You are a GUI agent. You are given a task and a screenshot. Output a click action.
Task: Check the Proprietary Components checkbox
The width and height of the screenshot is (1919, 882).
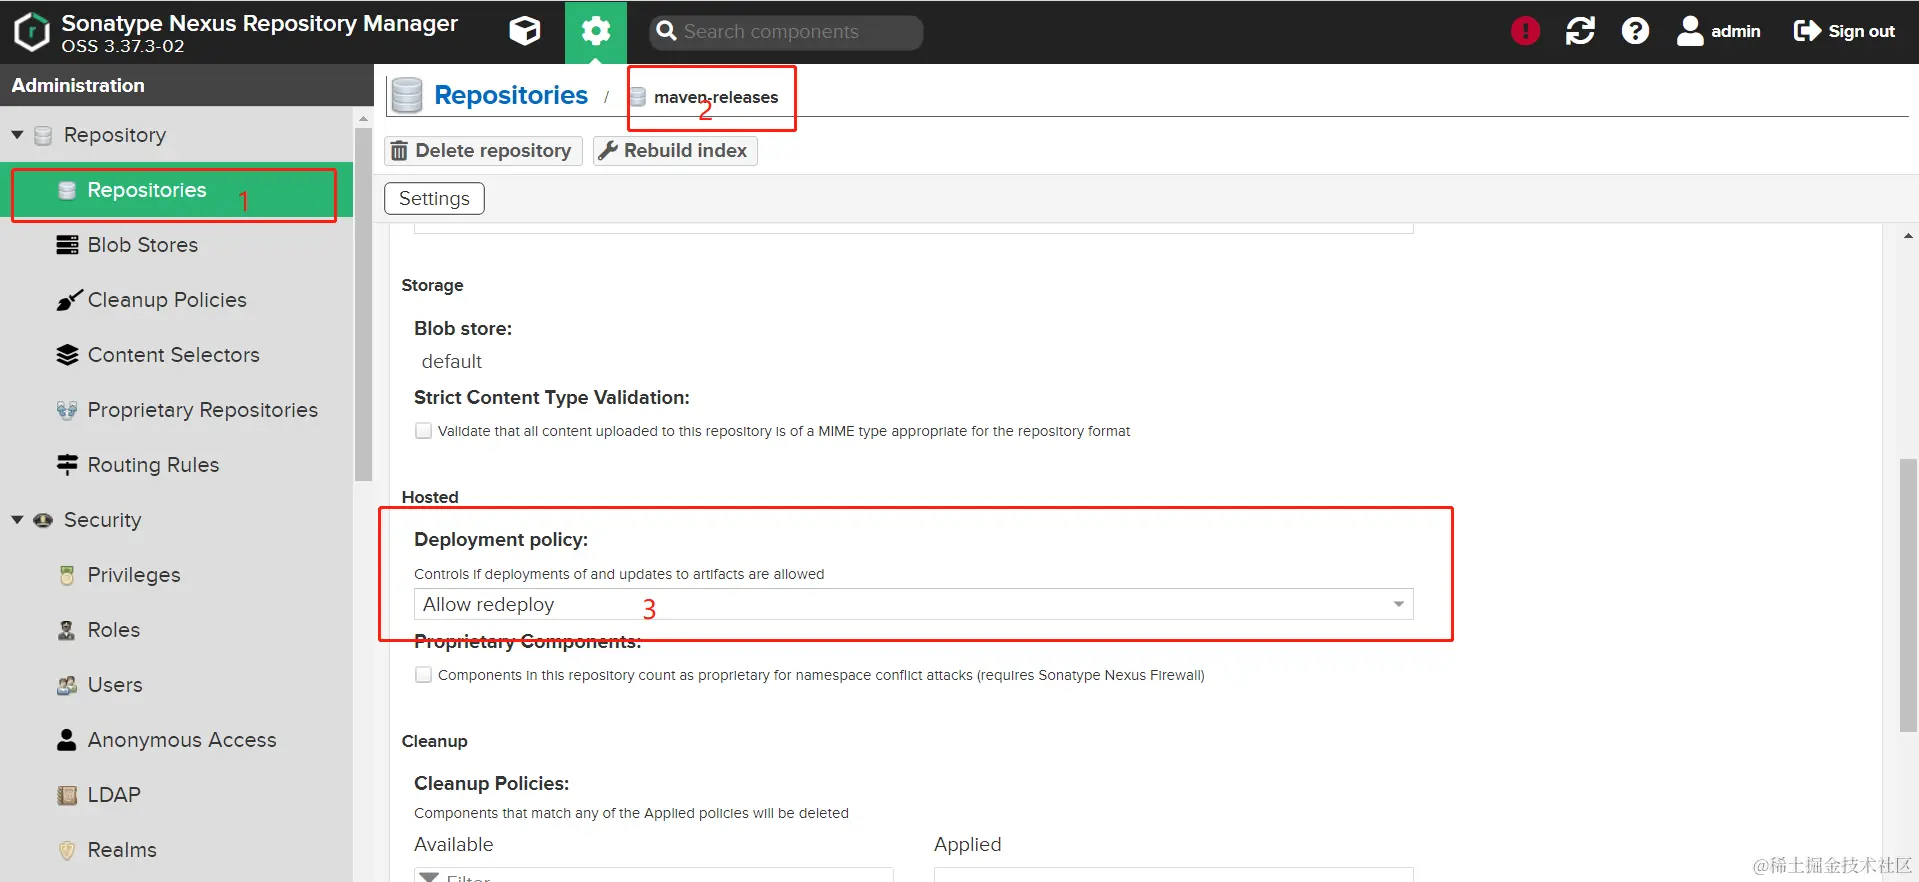coord(424,675)
